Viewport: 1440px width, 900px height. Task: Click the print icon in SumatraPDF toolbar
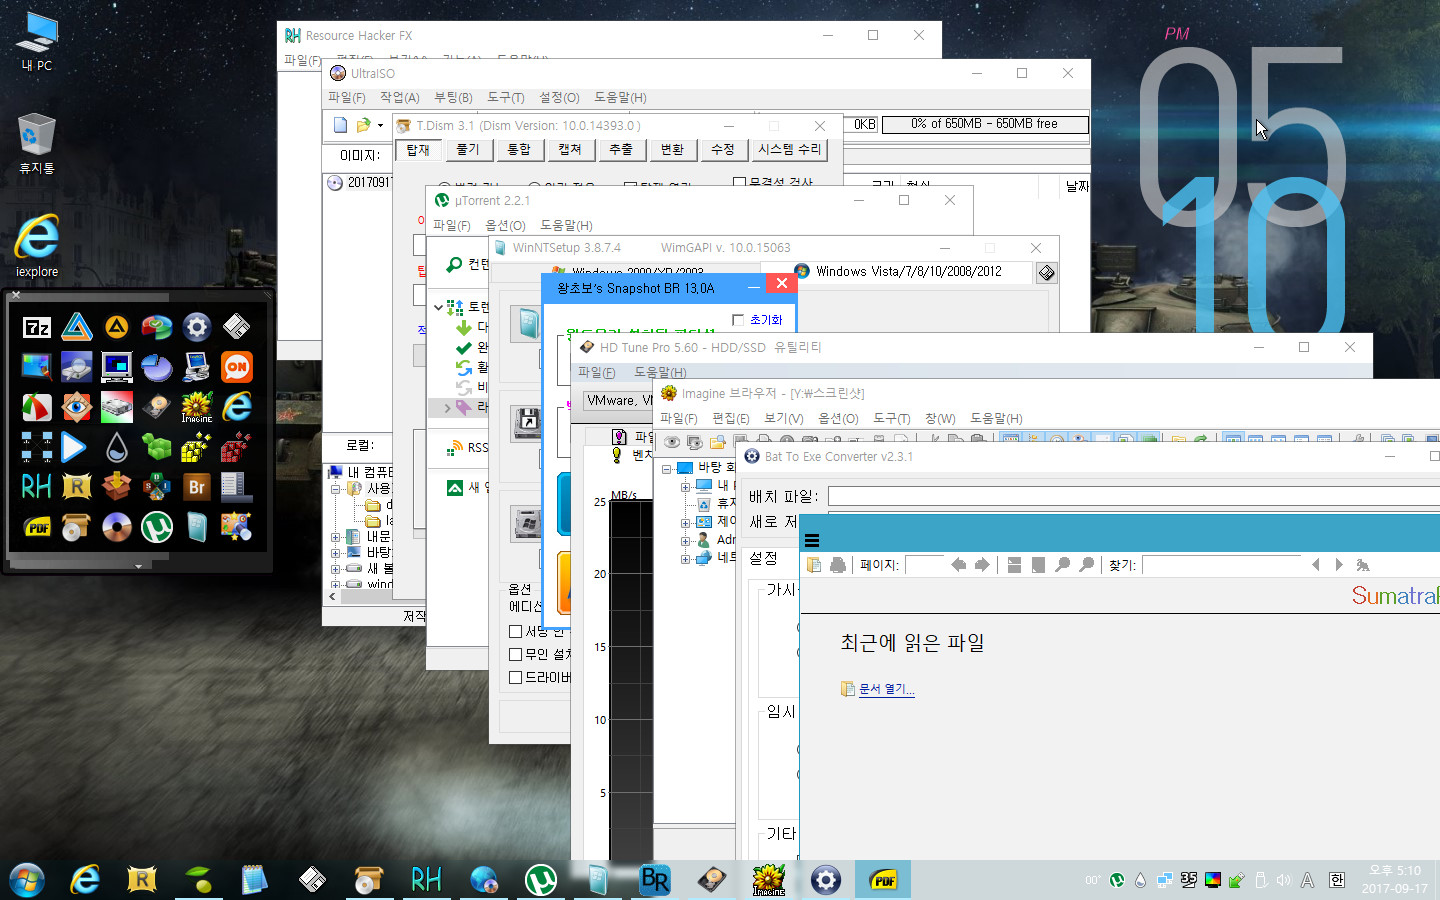coord(838,565)
